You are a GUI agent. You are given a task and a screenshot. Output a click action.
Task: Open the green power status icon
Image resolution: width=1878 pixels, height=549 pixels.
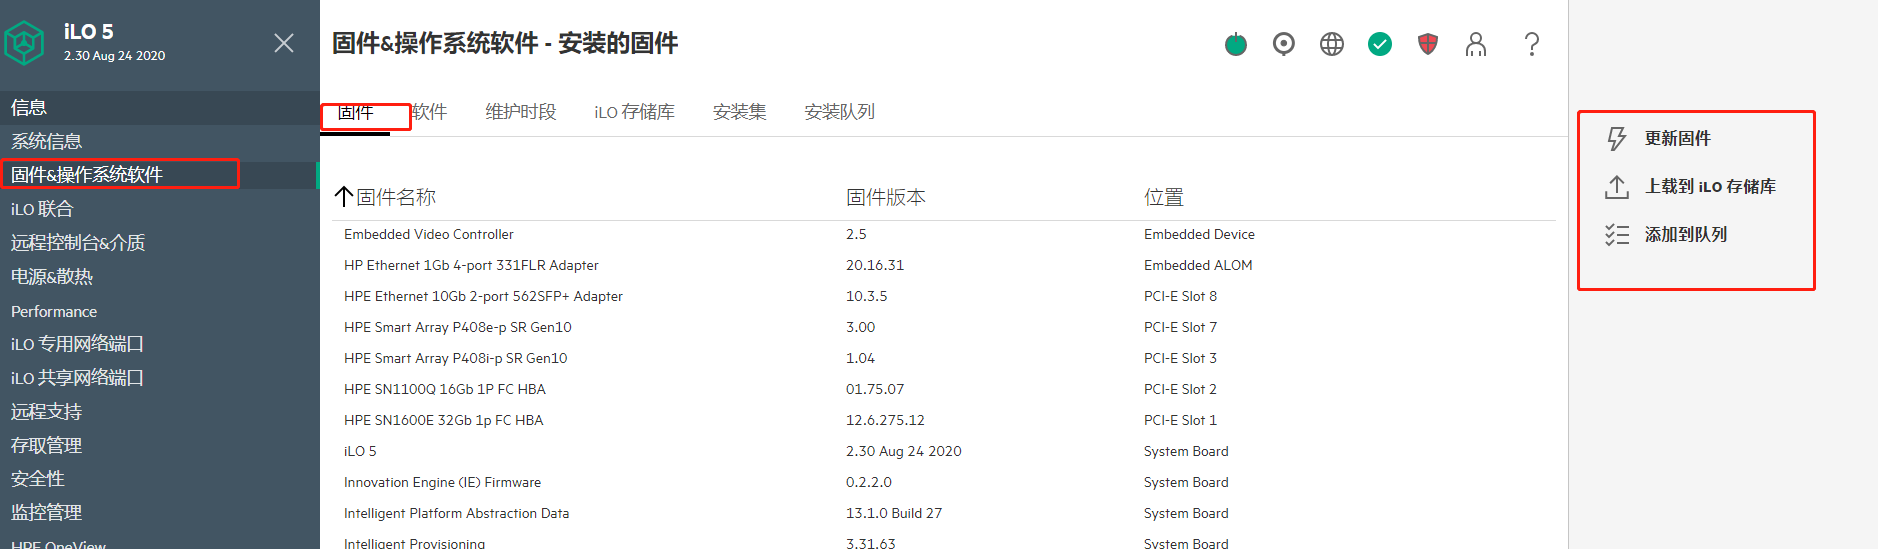(x=1236, y=44)
